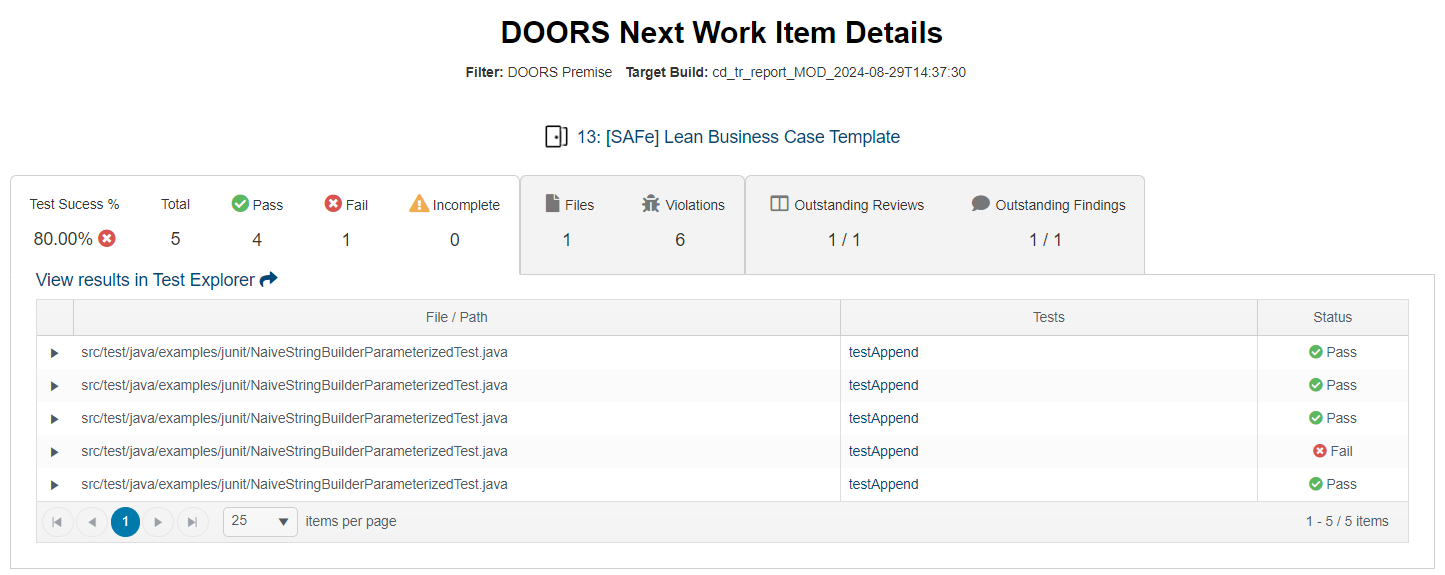
Task: Go to the first page of results
Action: (x=57, y=522)
